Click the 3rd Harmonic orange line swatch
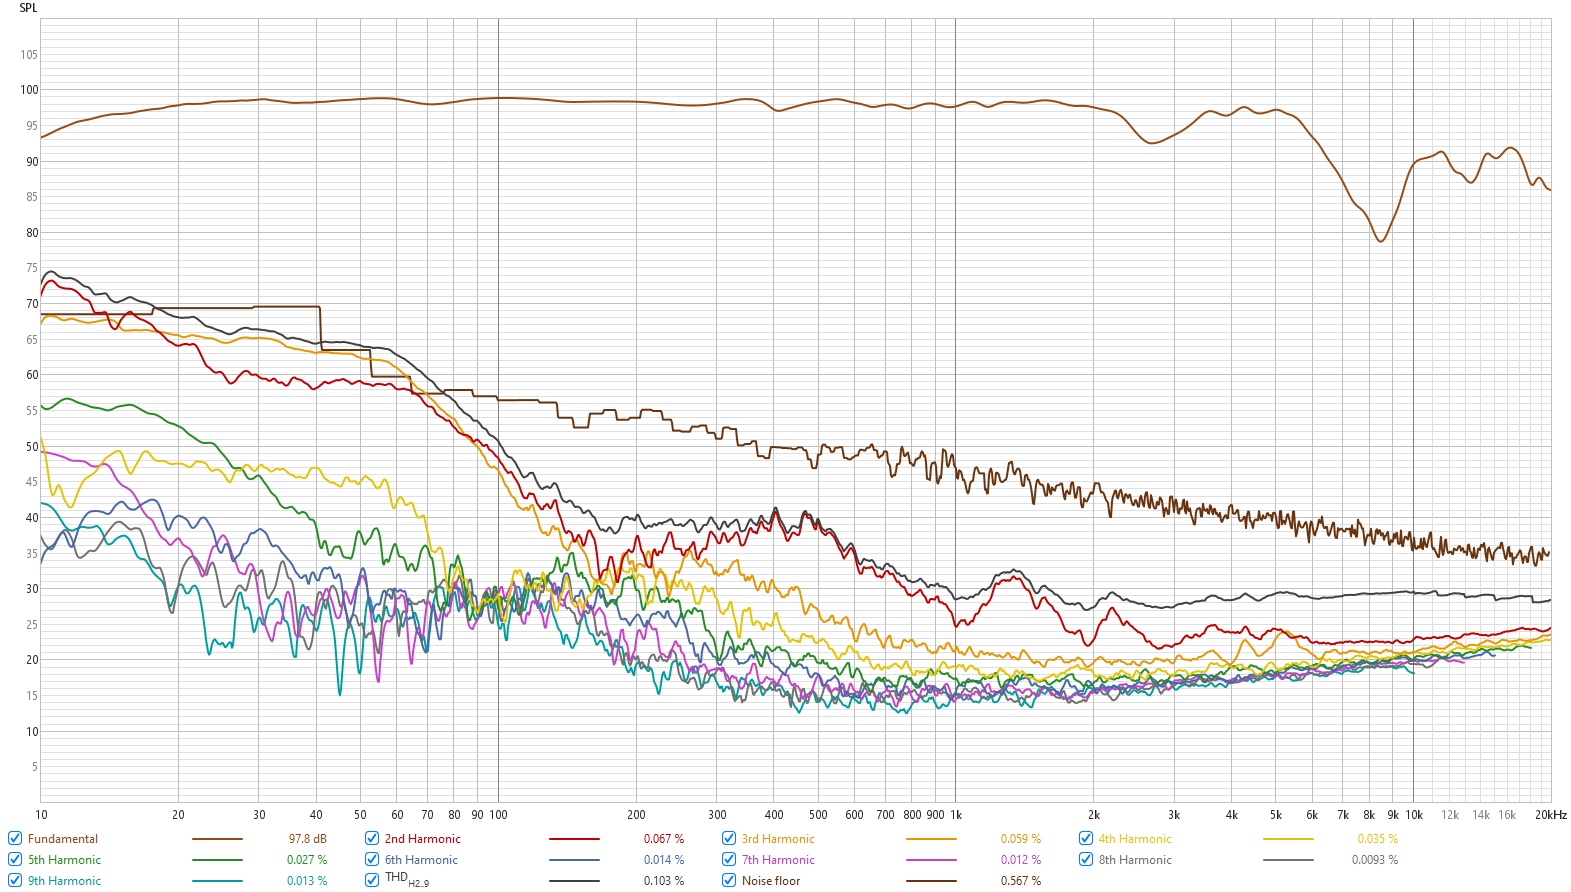This screenshot has width=1571, height=892. pos(931,839)
